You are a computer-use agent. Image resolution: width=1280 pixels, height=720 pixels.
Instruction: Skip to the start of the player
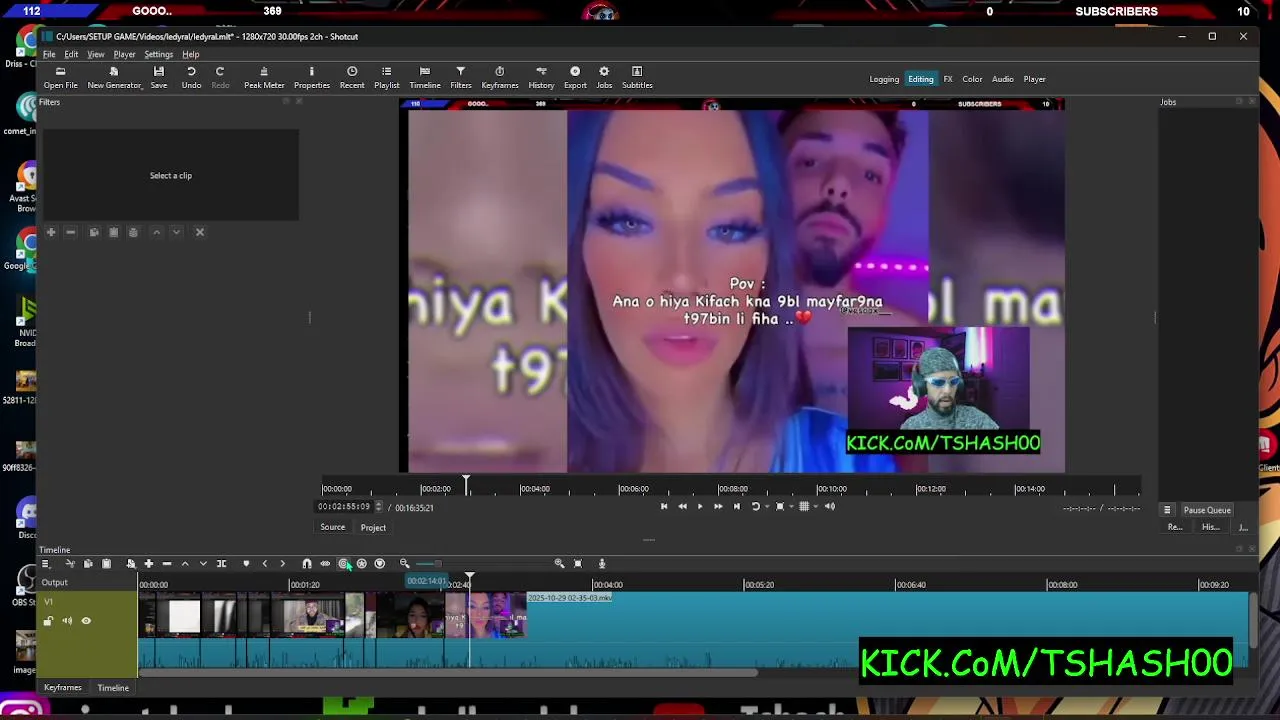pos(664,506)
